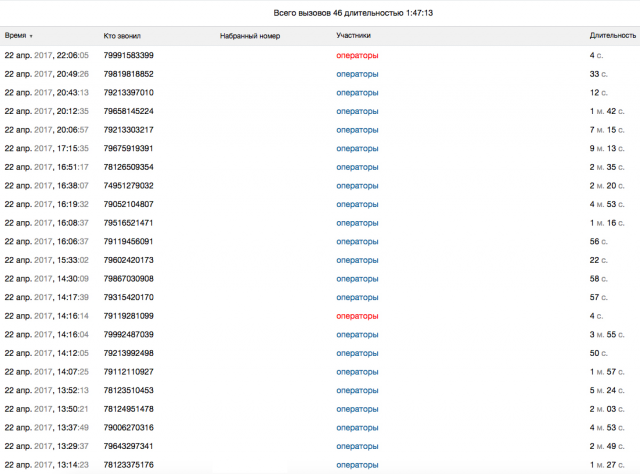Open операторы link for 79213303217
The image size is (640, 474).
357,130
